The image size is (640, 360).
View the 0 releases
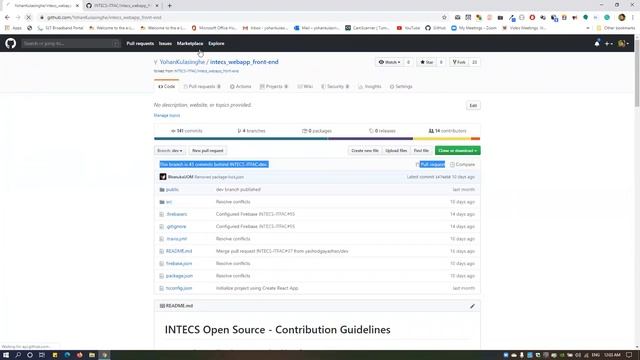click(382, 131)
